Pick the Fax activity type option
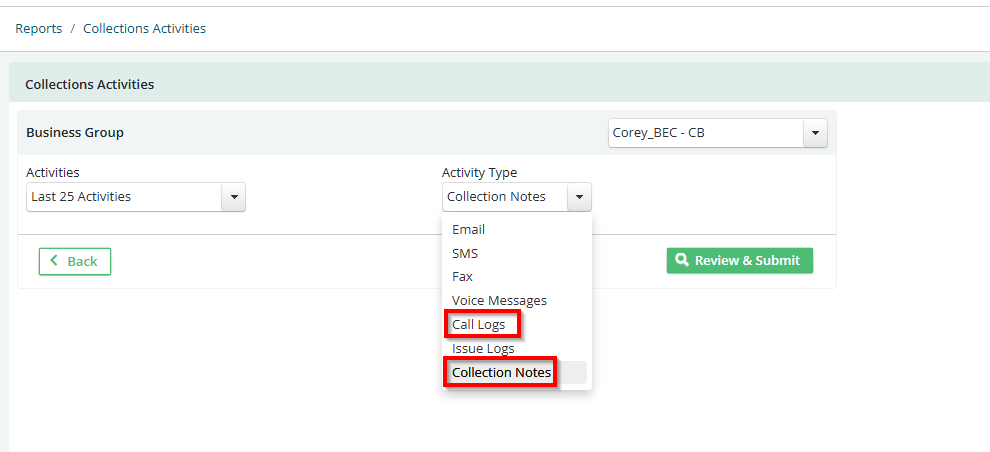990x452 pixels. point(462,277)
